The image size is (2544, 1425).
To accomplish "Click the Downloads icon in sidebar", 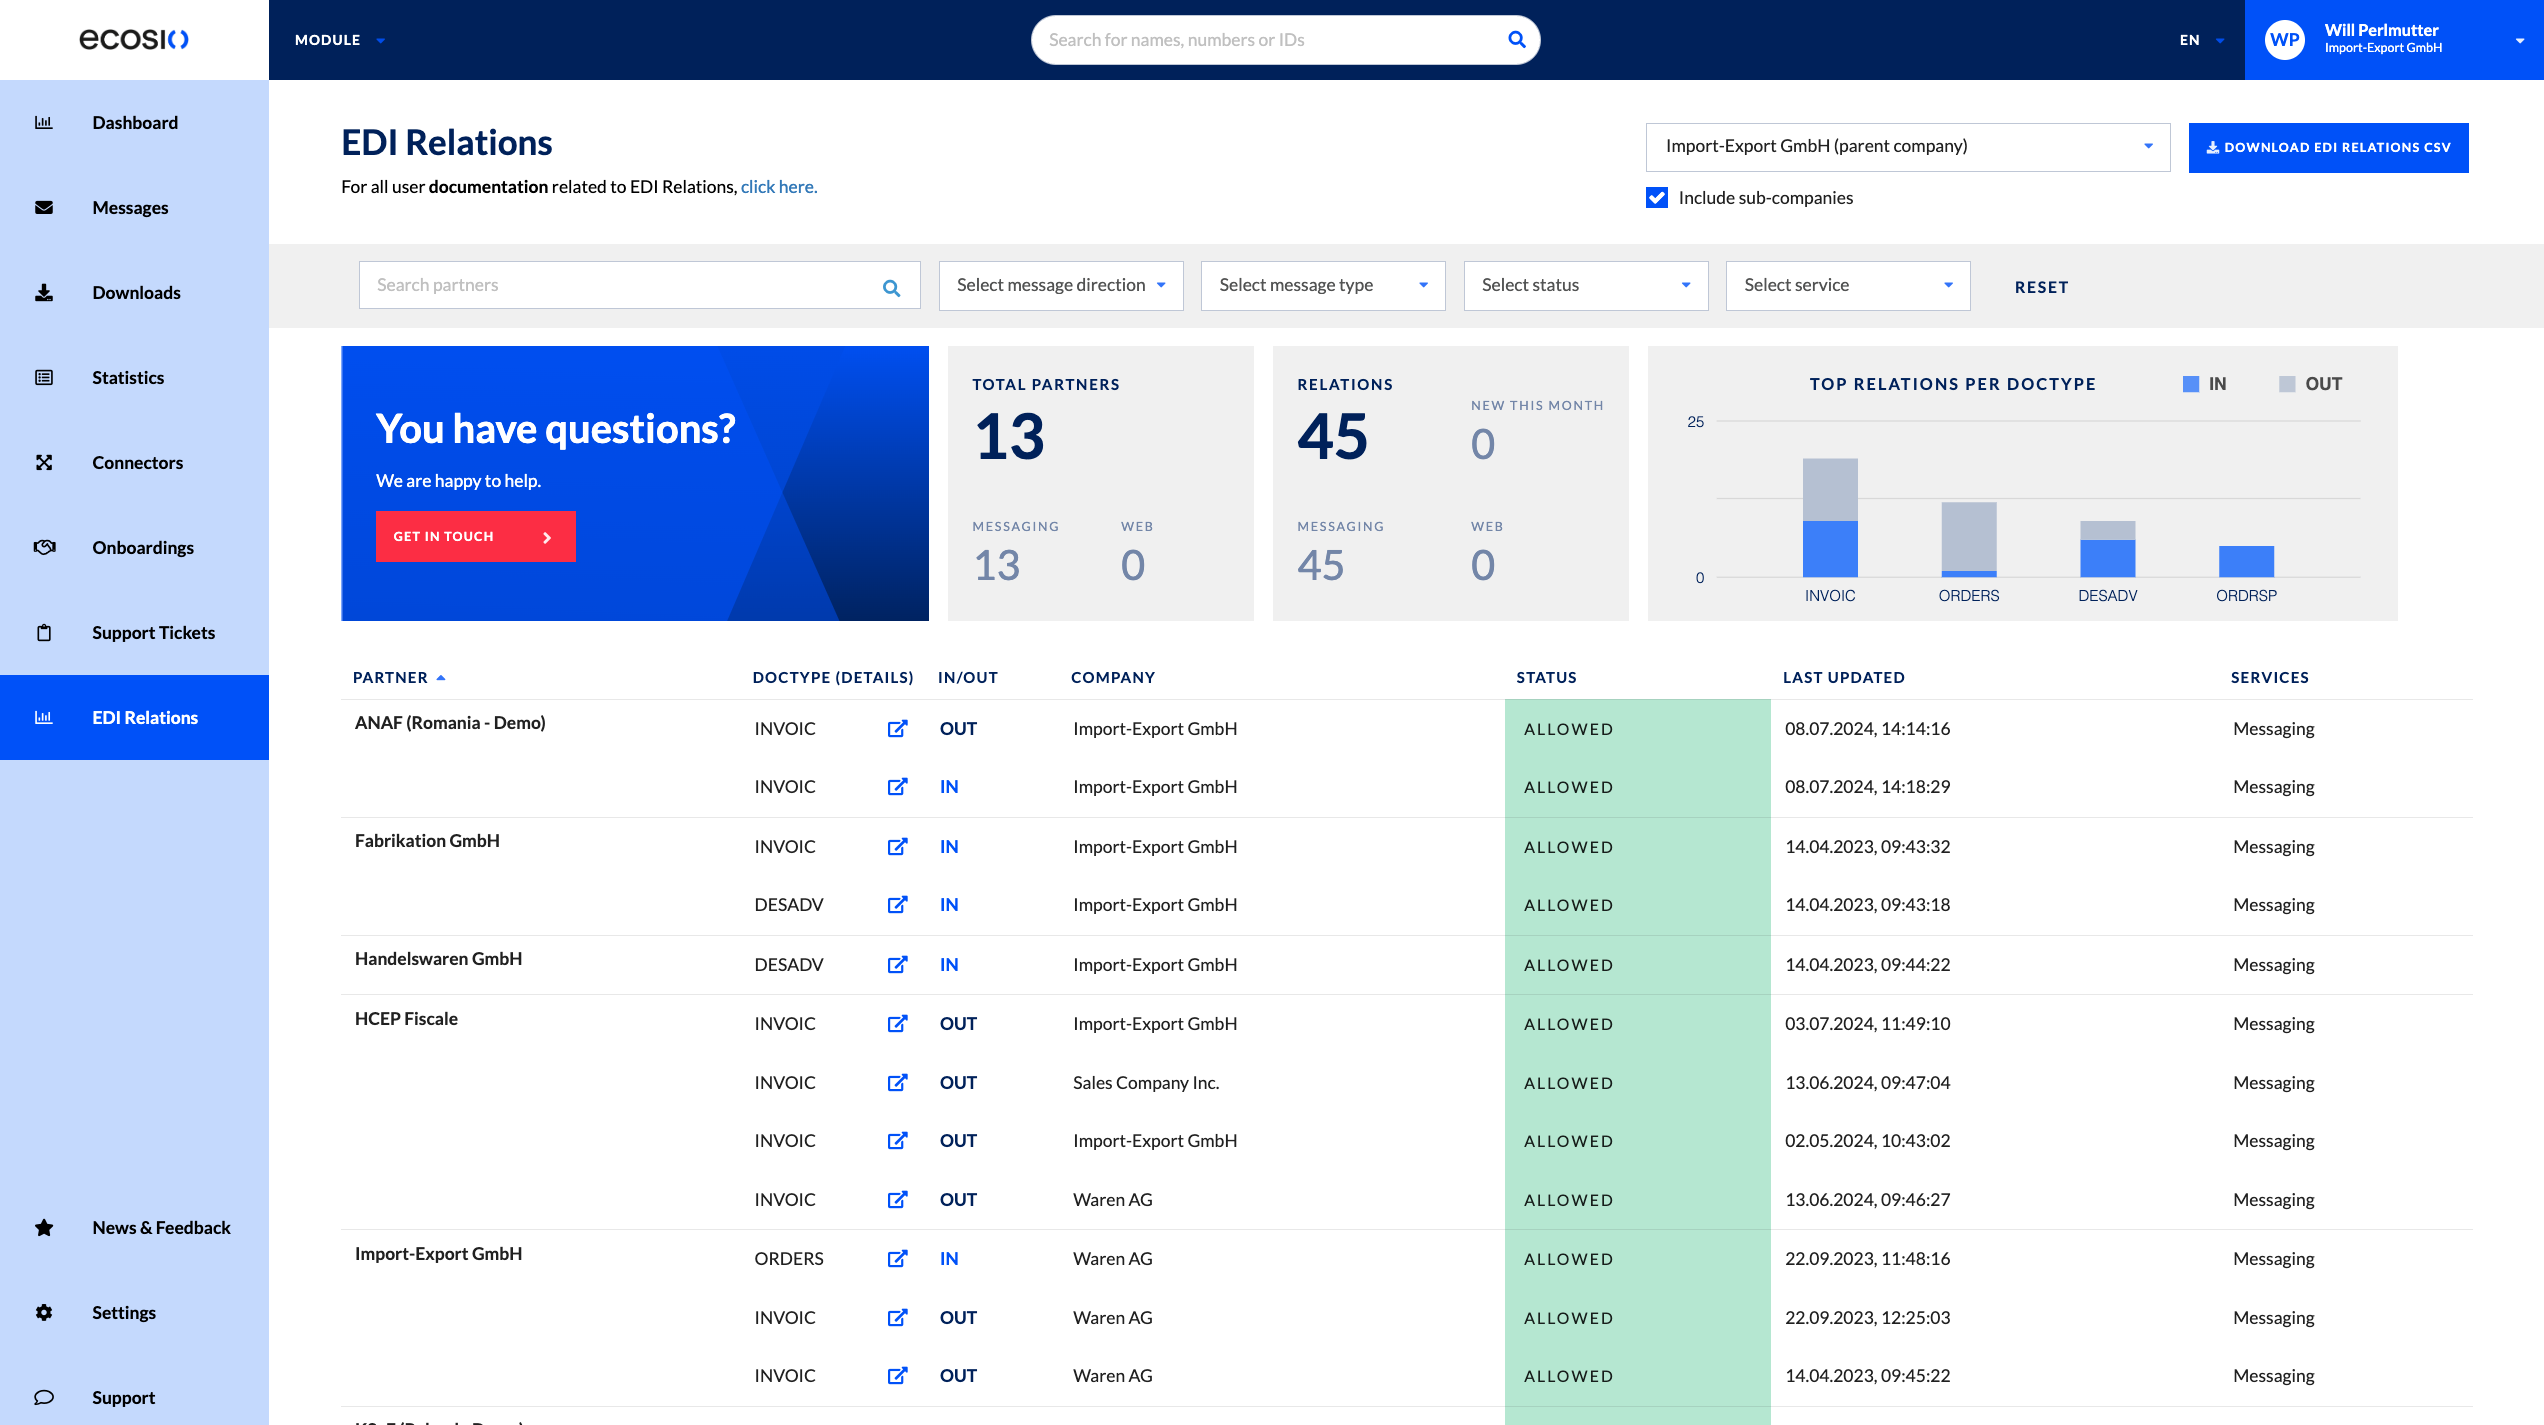I will tap(44, 293).
